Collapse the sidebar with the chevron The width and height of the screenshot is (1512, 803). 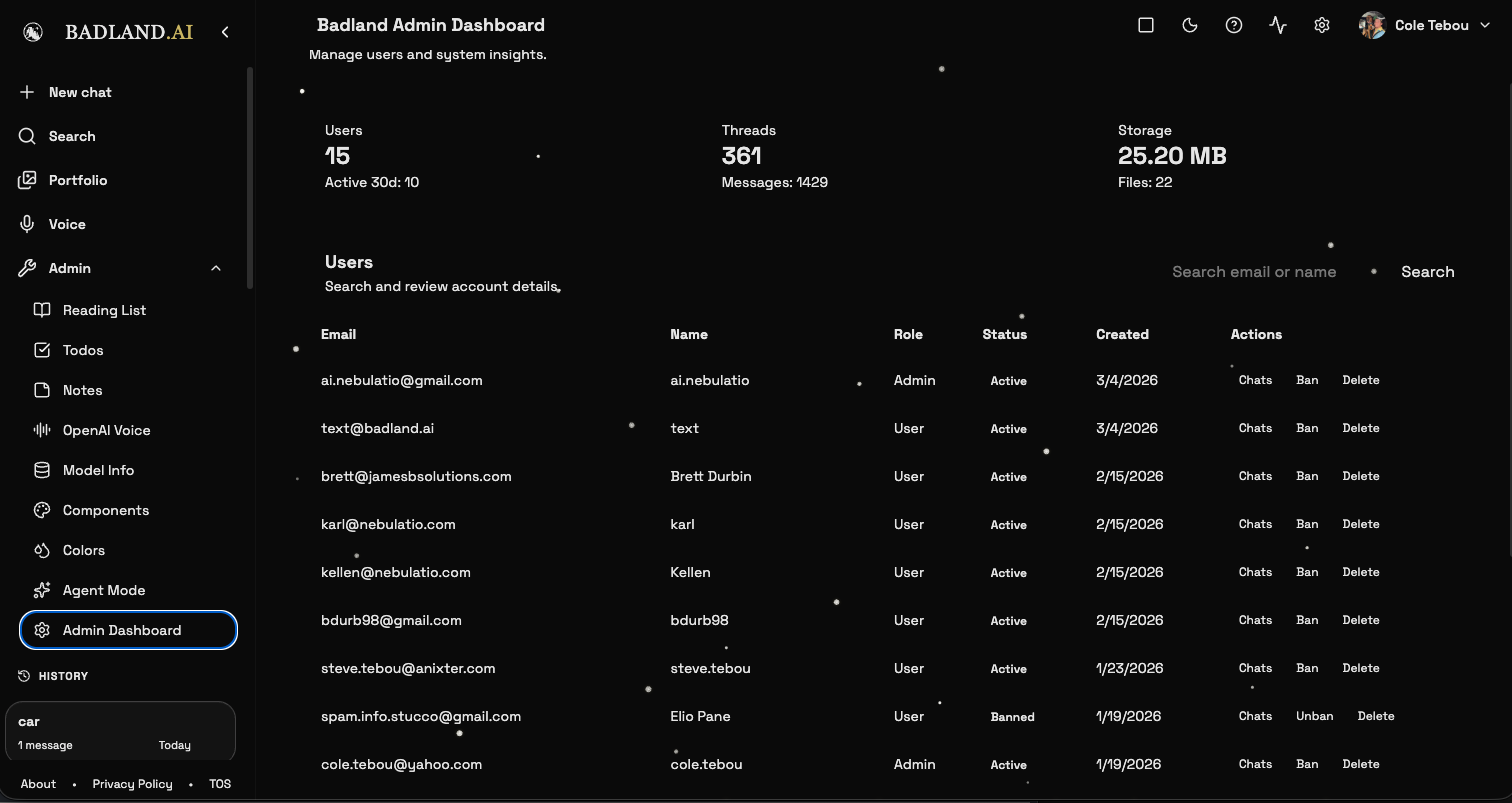click(x=225, y=31)
